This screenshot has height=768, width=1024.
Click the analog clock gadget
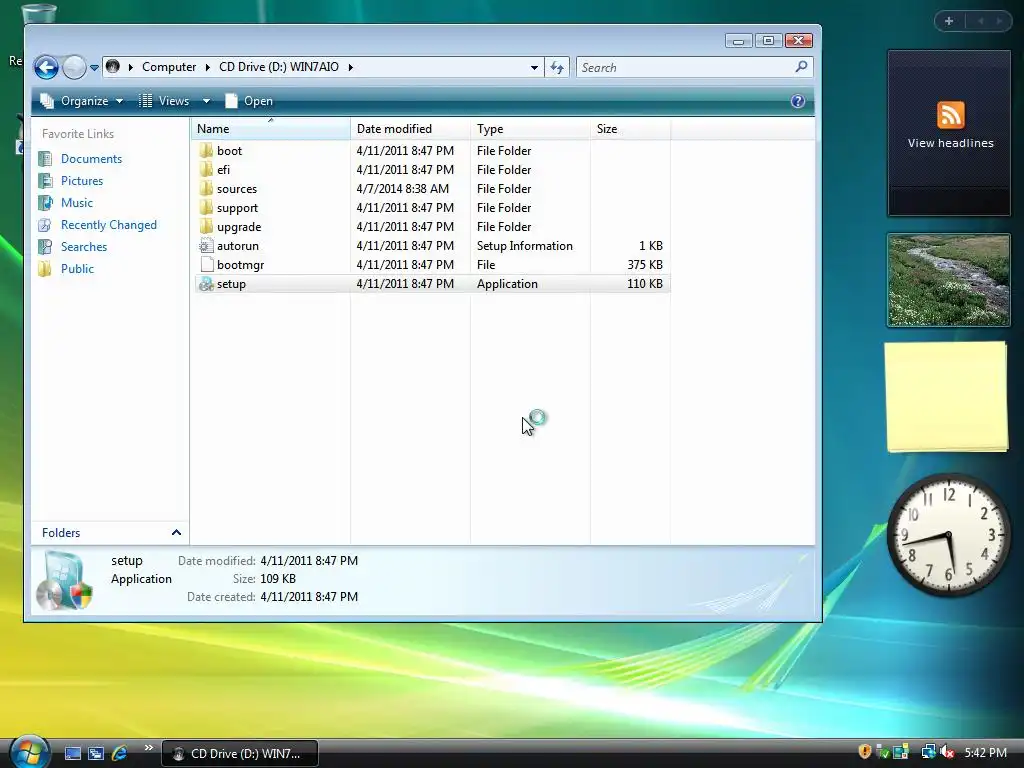point(948,536)
